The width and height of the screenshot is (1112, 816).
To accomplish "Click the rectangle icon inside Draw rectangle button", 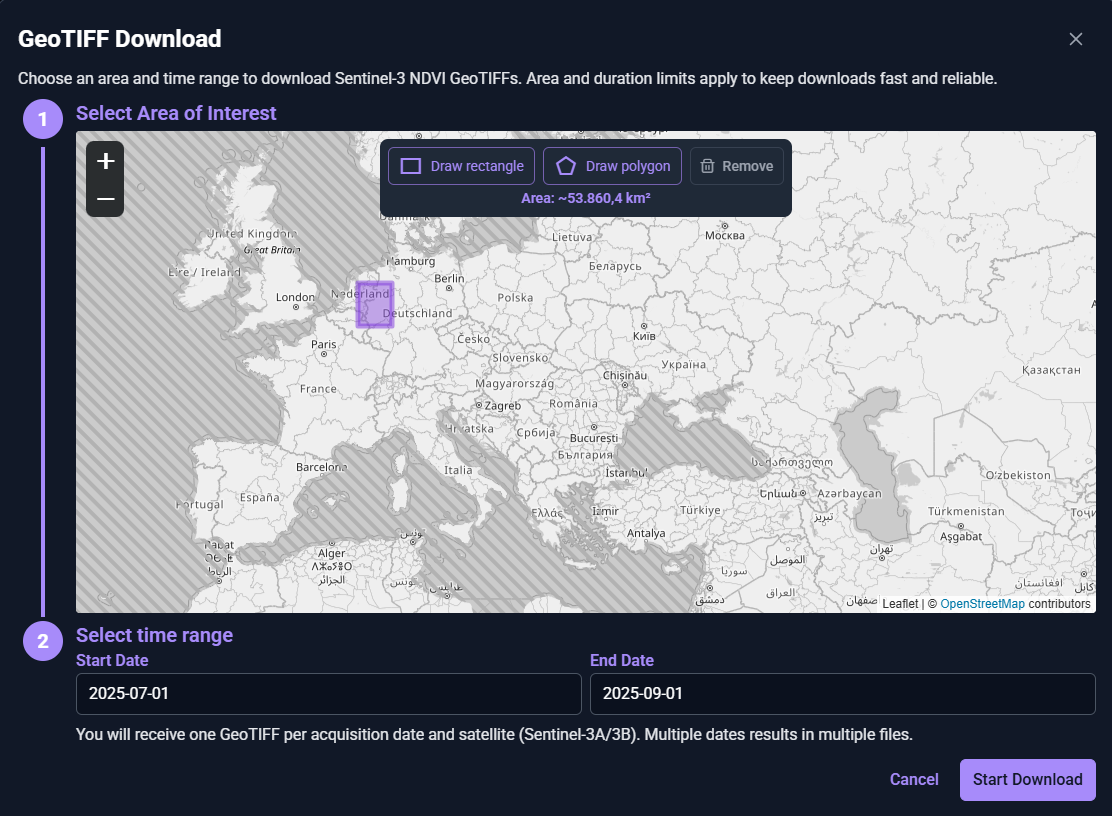I will pyautogui.click(x=412, y=165).
